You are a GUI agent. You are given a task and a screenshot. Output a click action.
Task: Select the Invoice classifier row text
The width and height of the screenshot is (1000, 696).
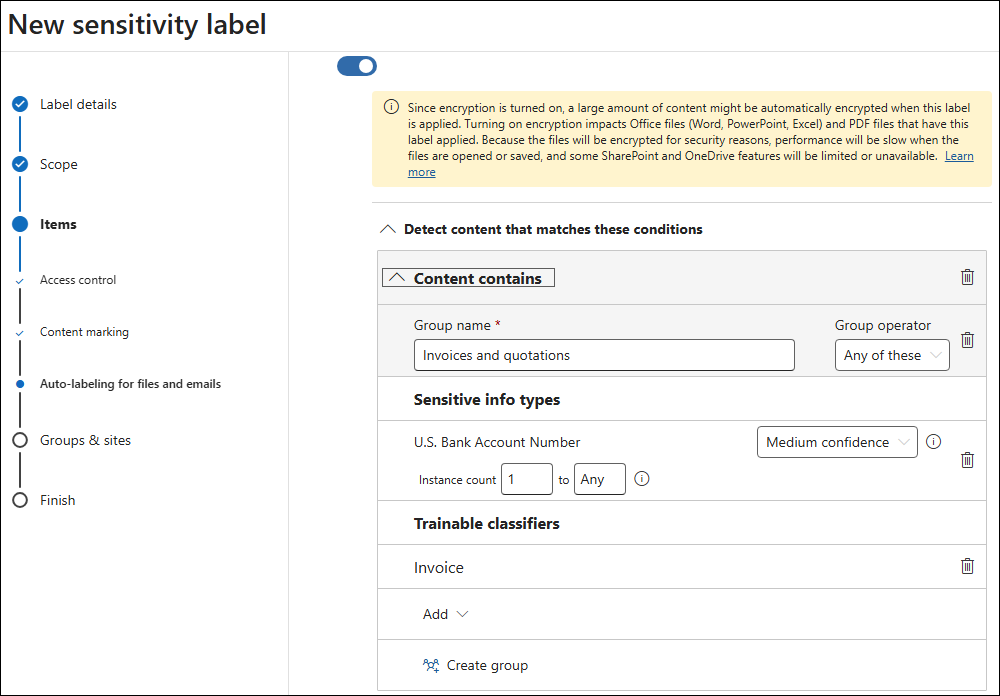(439, 567)
